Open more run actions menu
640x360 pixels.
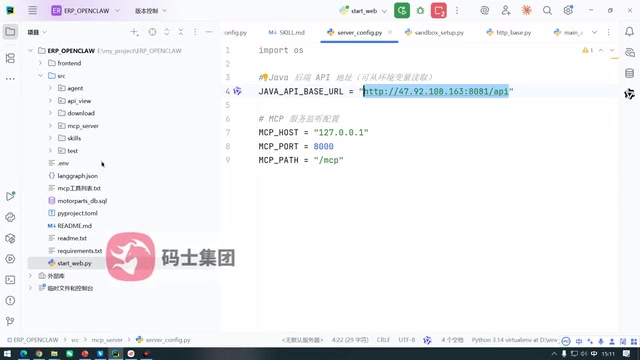point(457,11)
